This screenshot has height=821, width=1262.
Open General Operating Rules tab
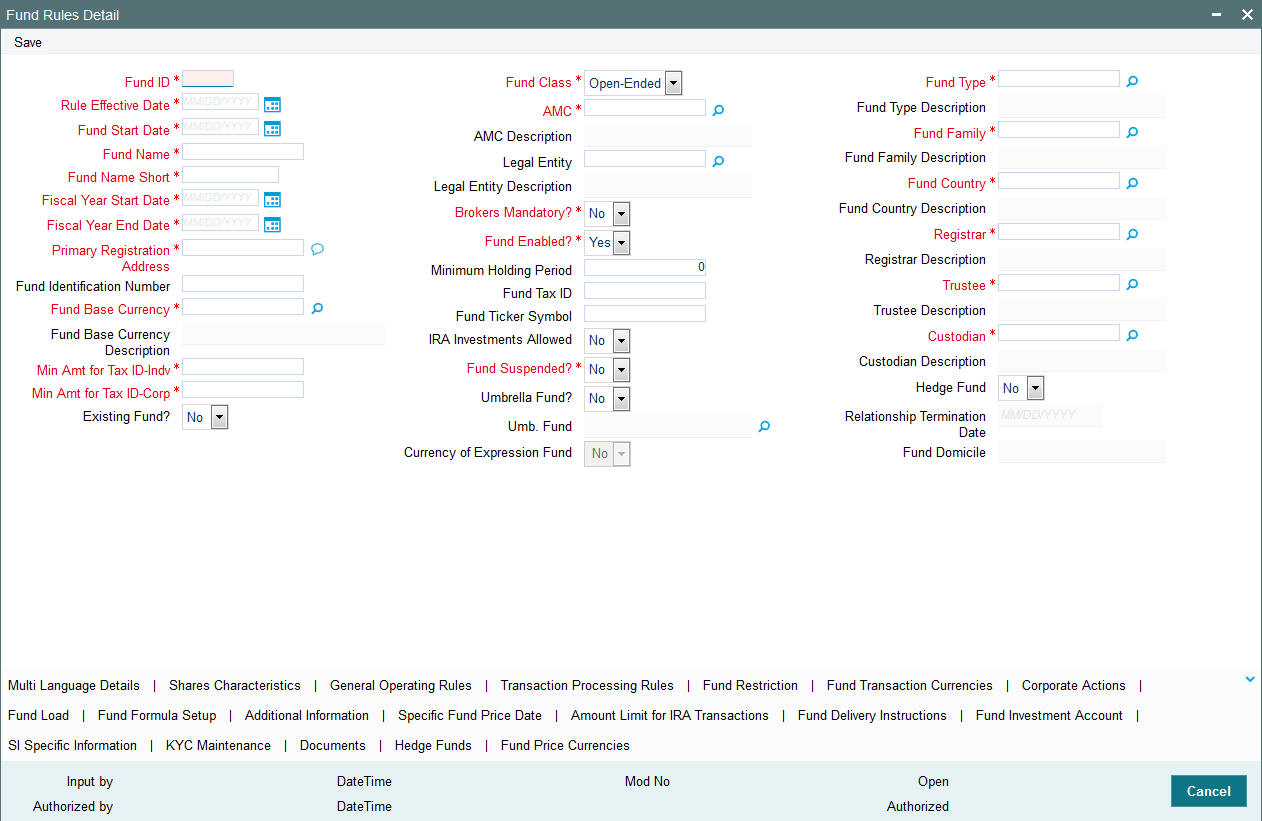(401, 686)
